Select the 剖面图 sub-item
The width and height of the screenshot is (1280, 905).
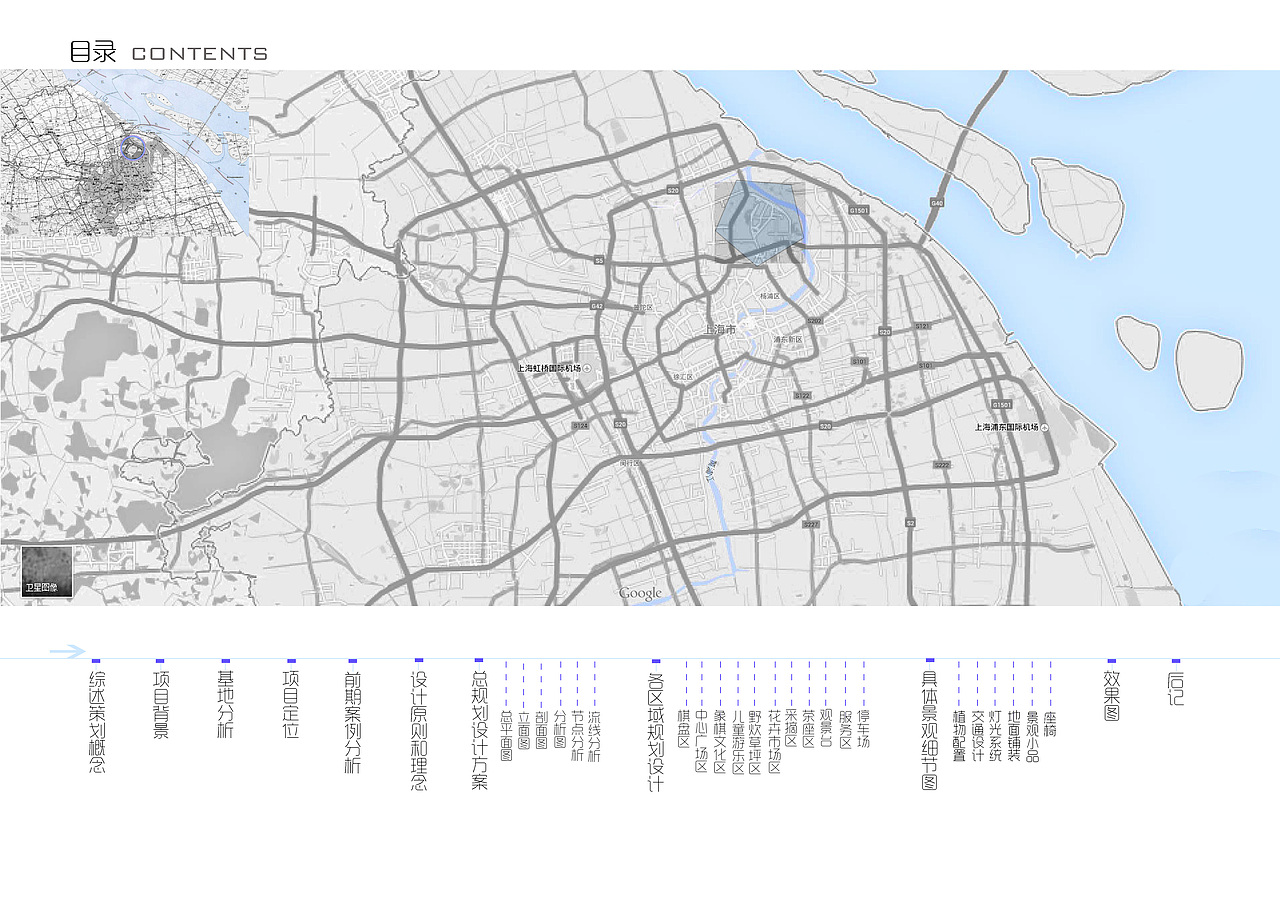pos(541,730)
